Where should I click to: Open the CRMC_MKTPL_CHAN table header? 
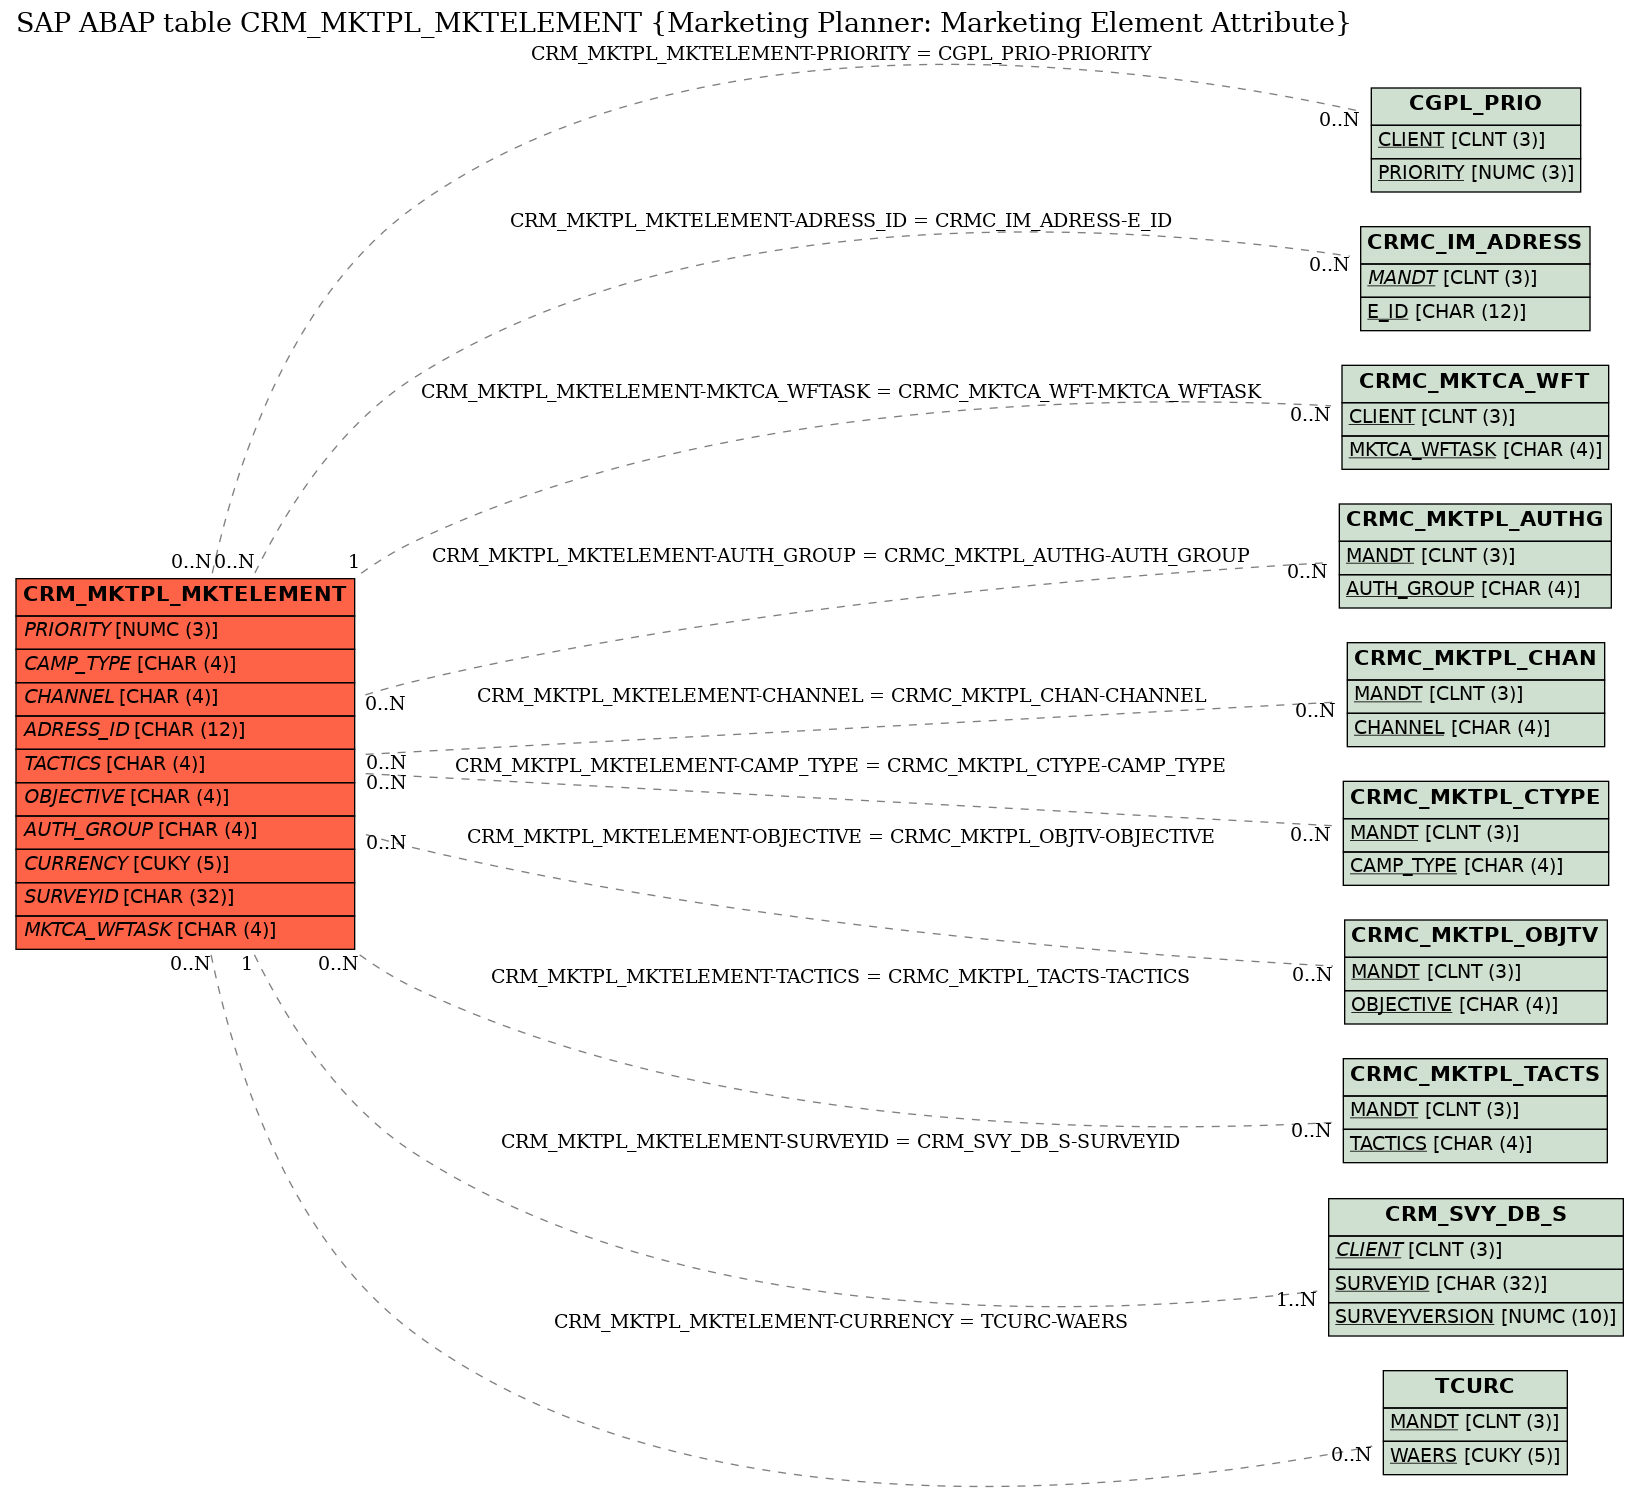1475,660
